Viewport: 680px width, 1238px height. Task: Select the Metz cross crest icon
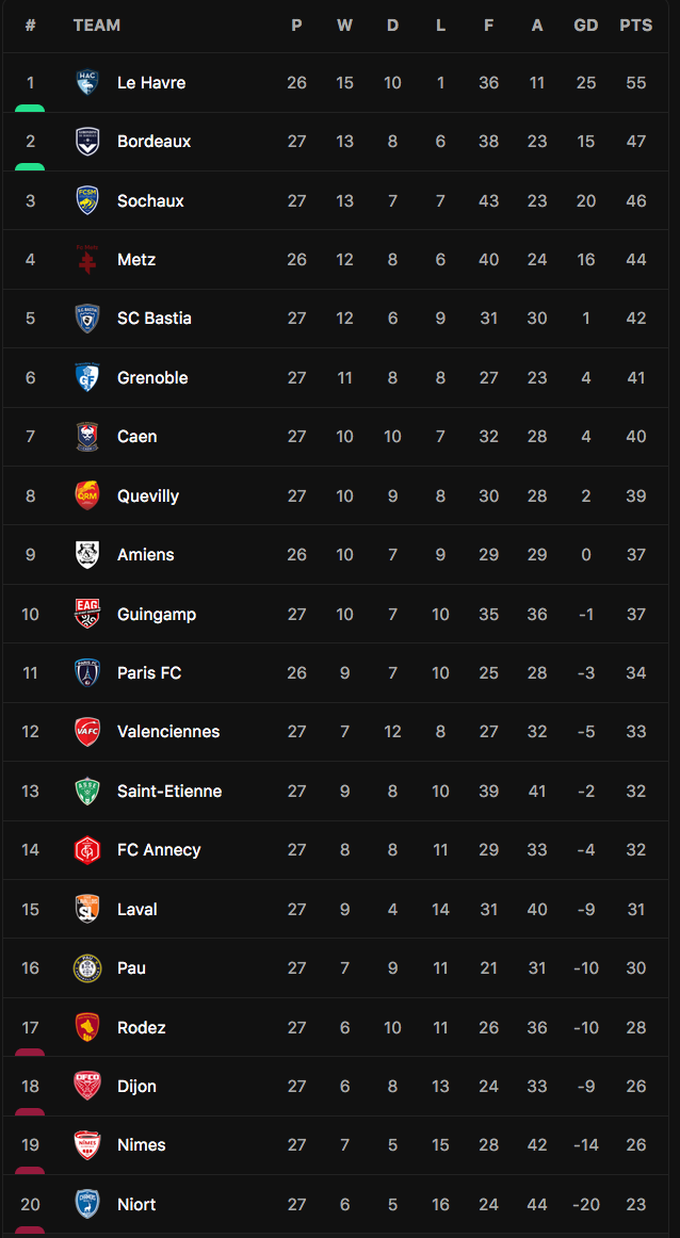(87, 260)
